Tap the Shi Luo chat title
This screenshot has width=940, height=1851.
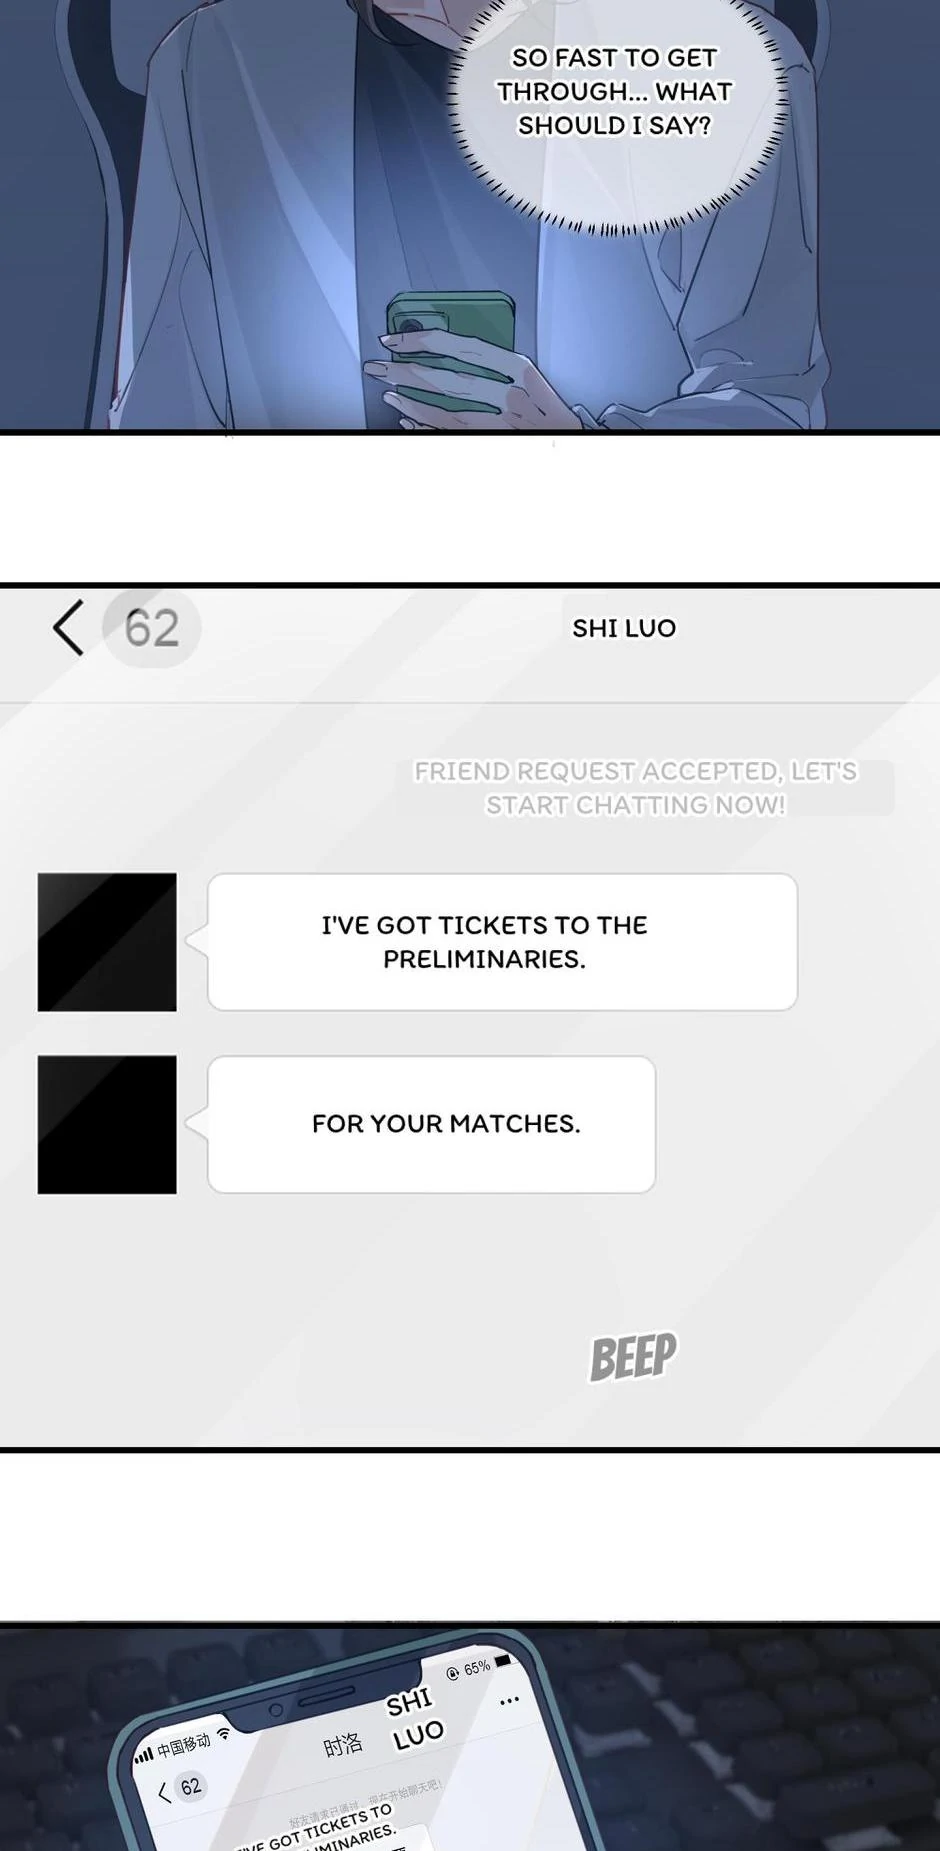pos(624,628)
